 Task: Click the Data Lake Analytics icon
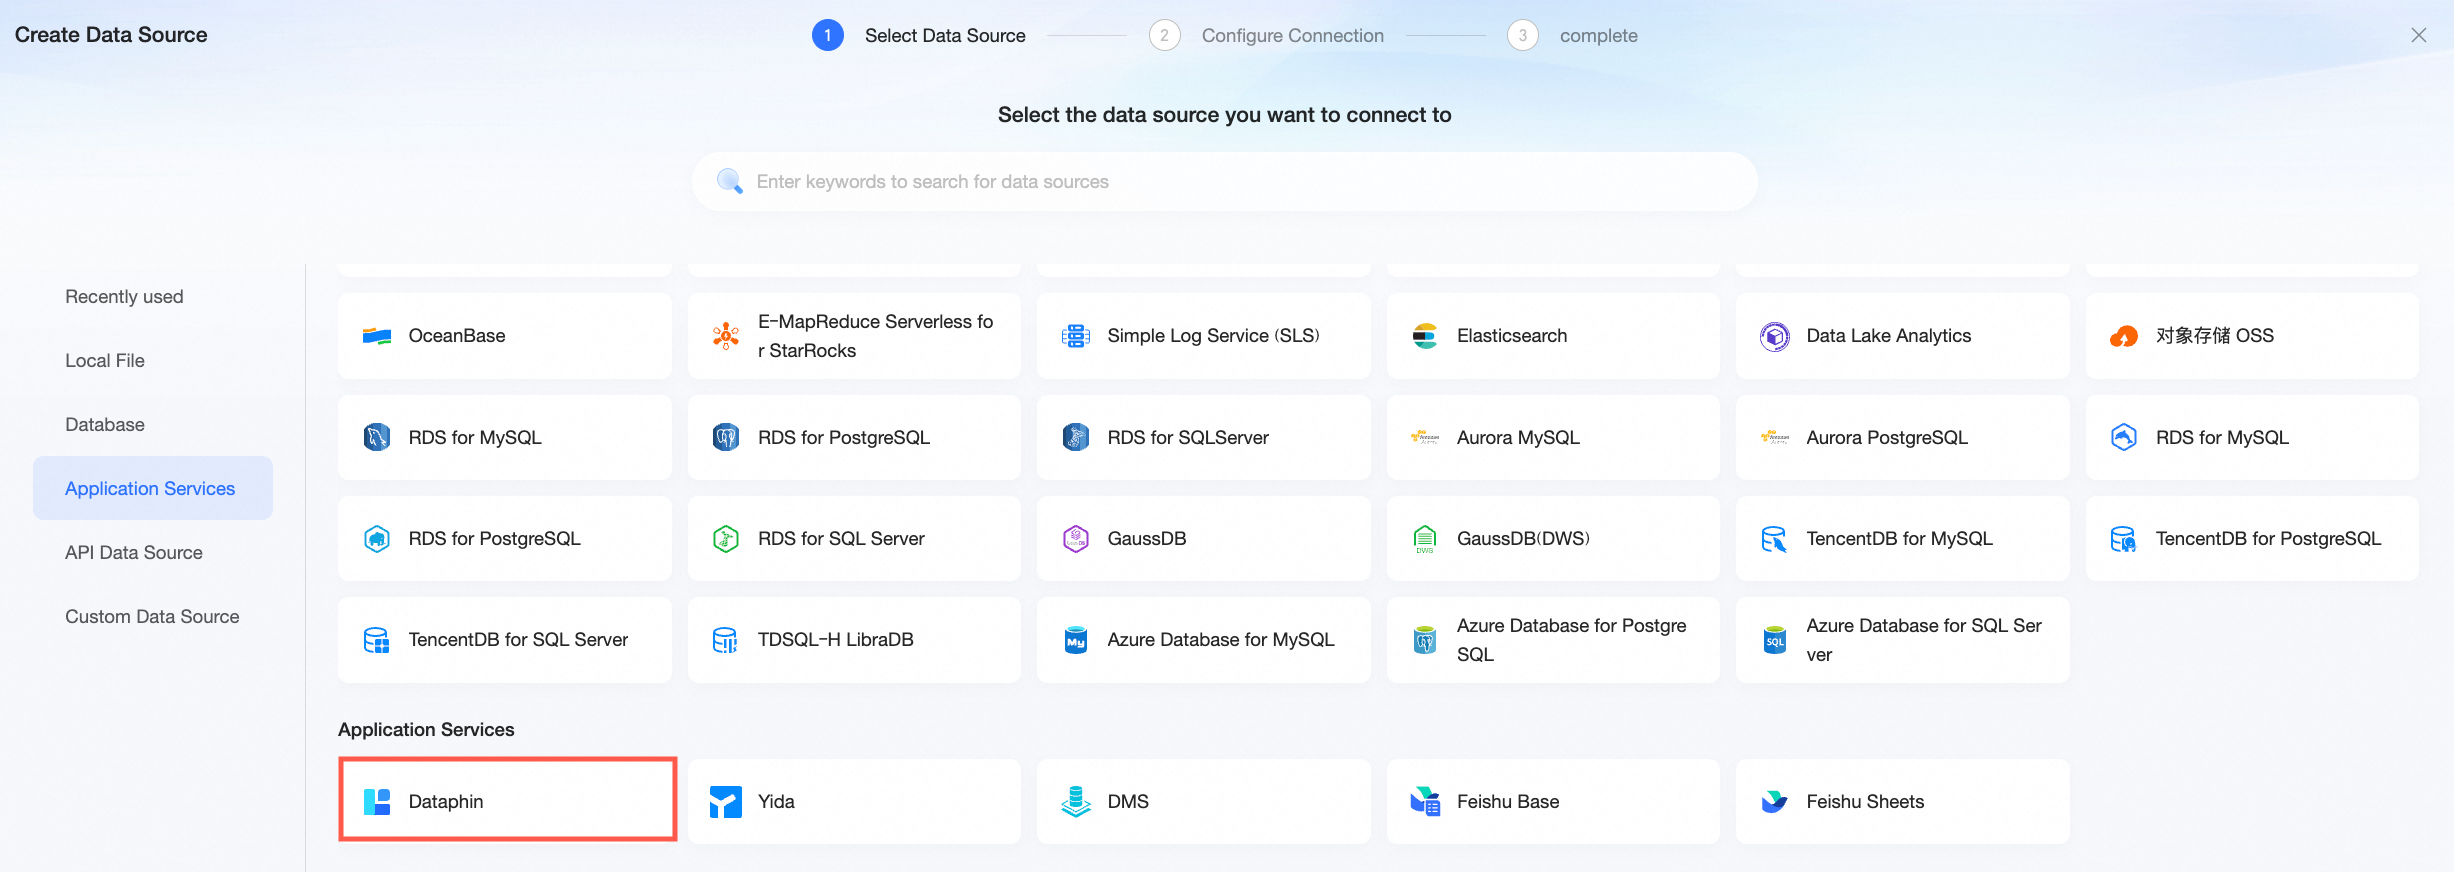(1774, 336)
